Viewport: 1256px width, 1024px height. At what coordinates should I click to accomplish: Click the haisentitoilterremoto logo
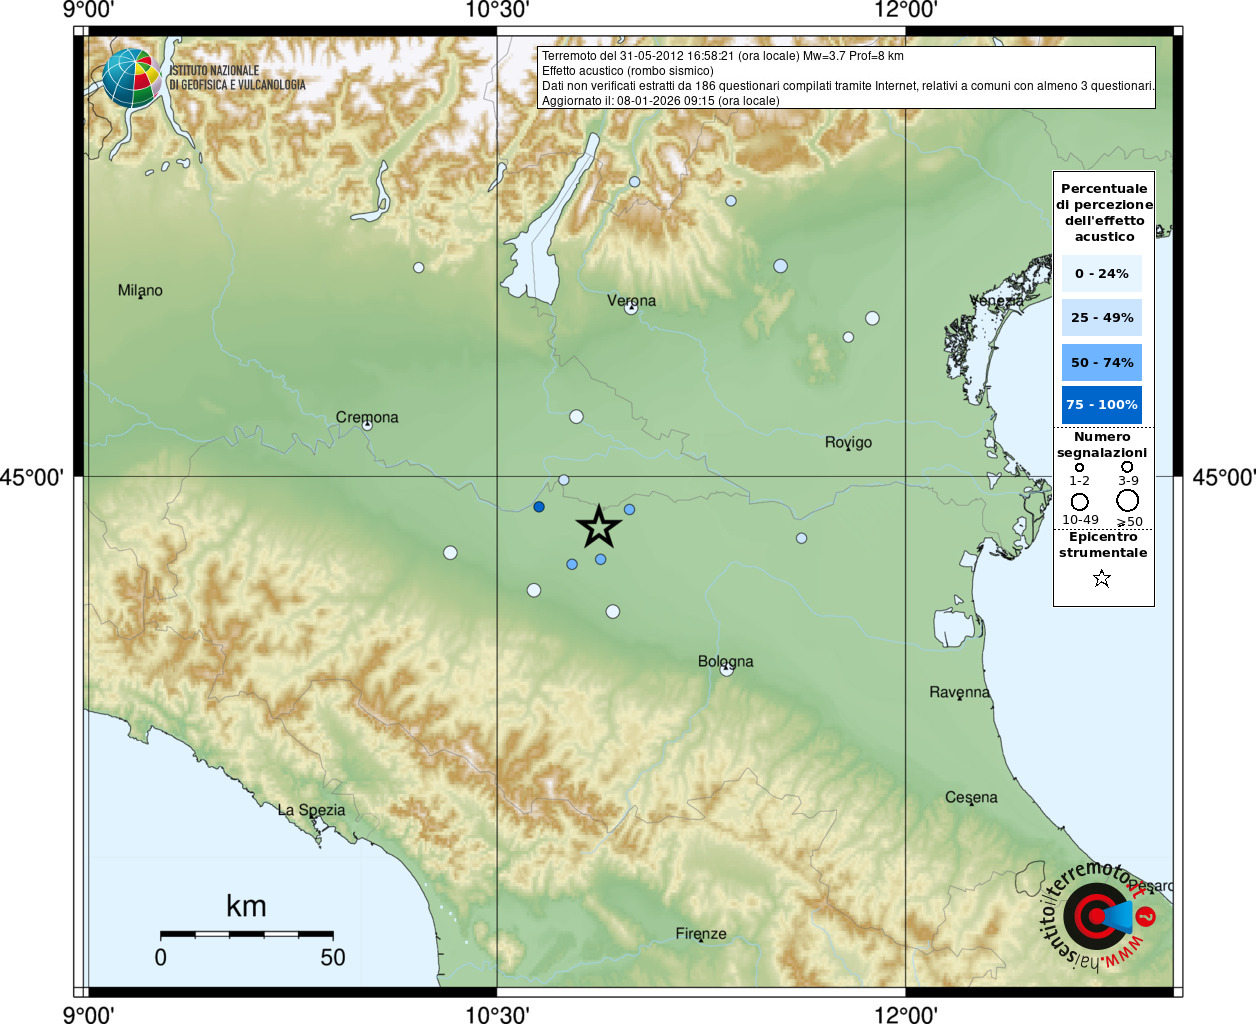(x=1098, y=915)
